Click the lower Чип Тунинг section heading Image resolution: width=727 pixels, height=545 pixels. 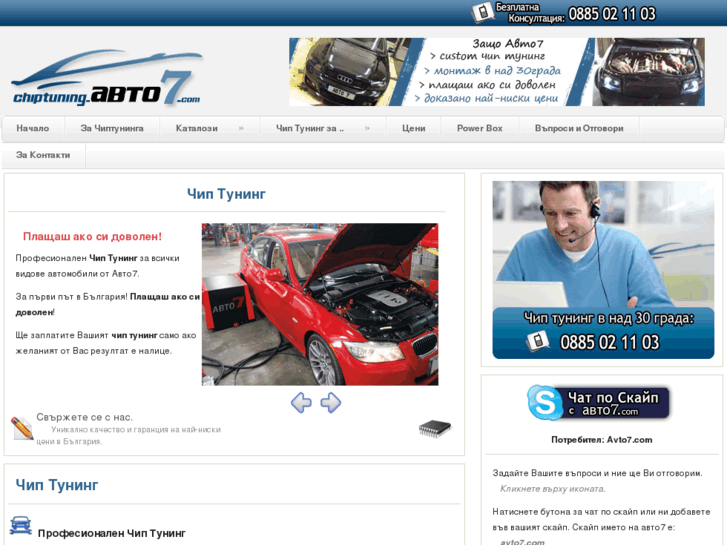57,485
